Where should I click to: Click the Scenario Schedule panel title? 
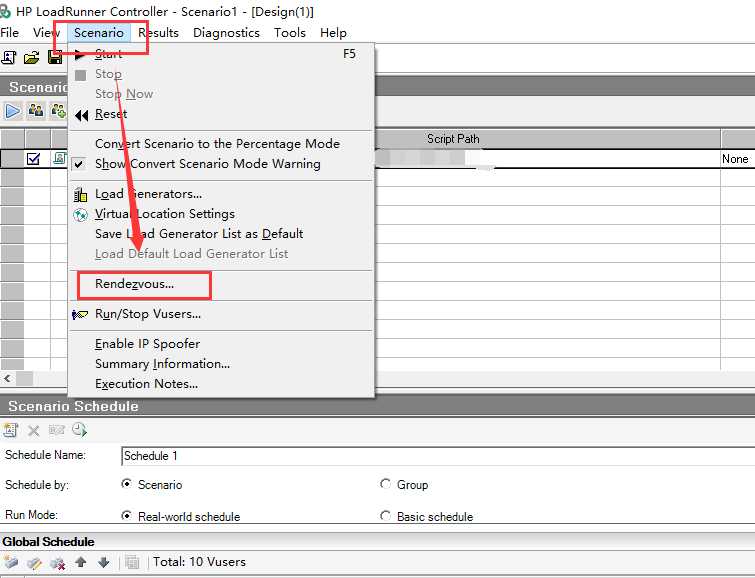(74, 407)
